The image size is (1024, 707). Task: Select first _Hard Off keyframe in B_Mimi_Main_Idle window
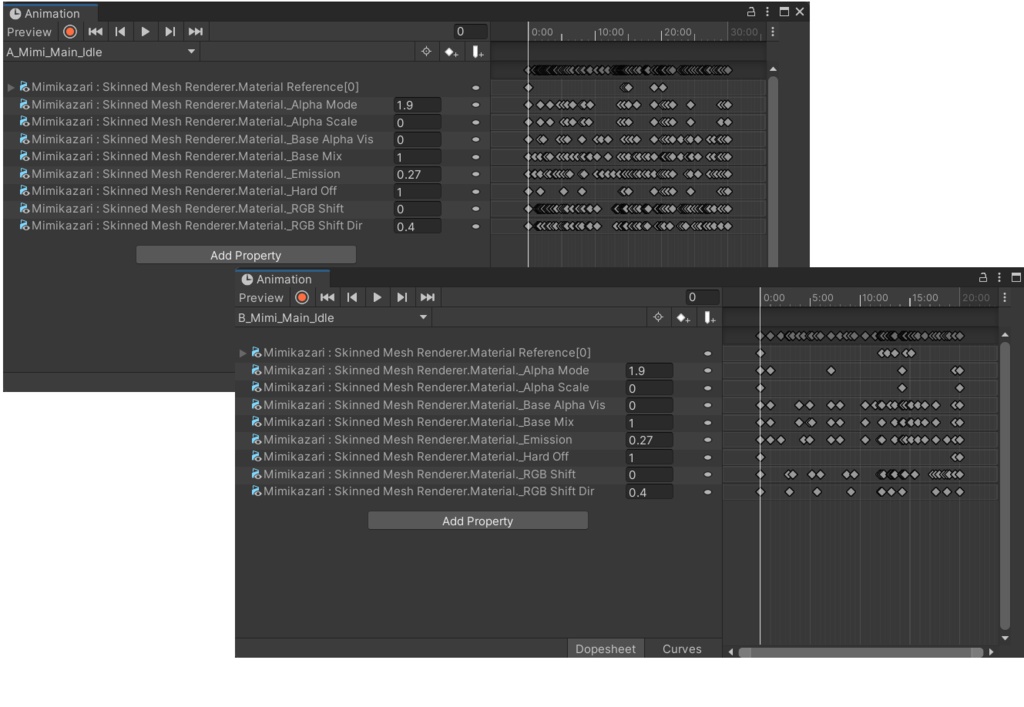[760, 457]
